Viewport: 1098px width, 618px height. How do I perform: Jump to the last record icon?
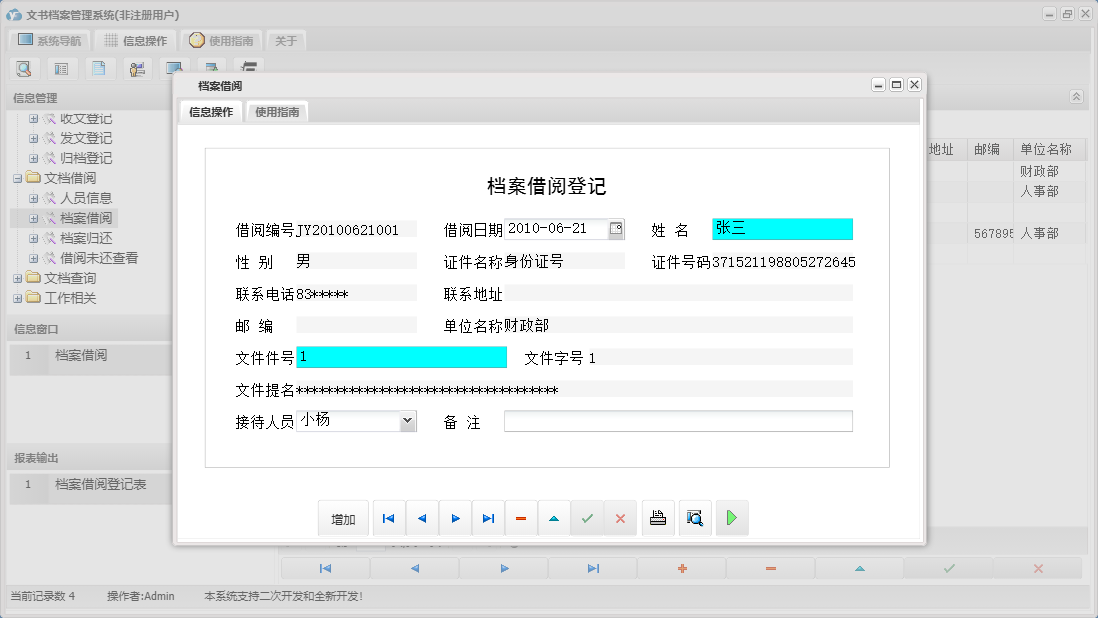coord(487,518)
